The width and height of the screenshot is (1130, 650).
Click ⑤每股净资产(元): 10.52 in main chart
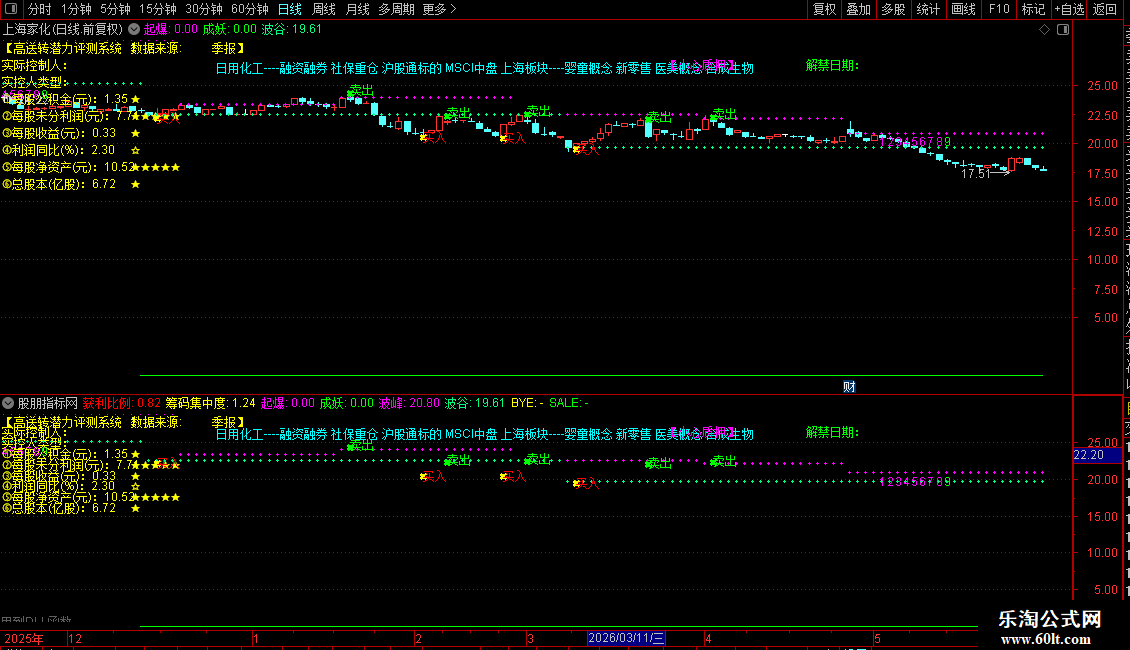[x=69, y=167]
